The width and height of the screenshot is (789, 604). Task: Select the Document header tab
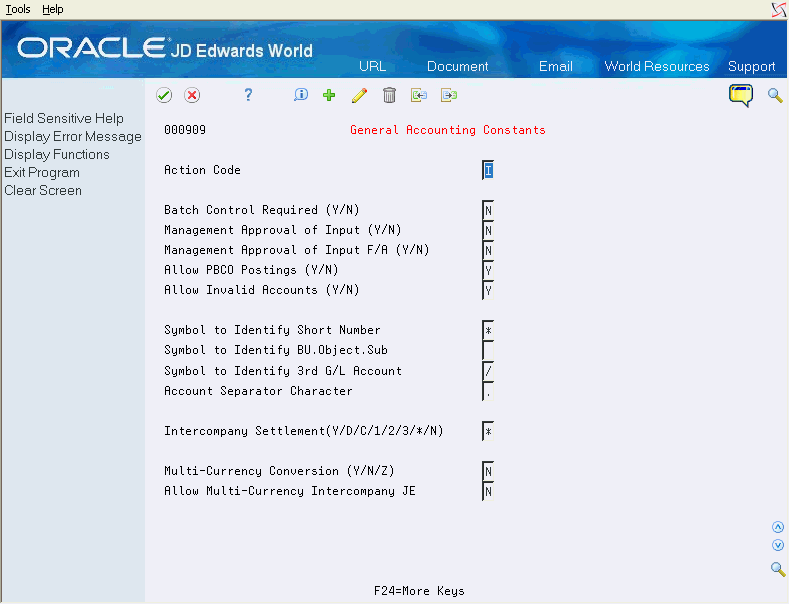457,66
